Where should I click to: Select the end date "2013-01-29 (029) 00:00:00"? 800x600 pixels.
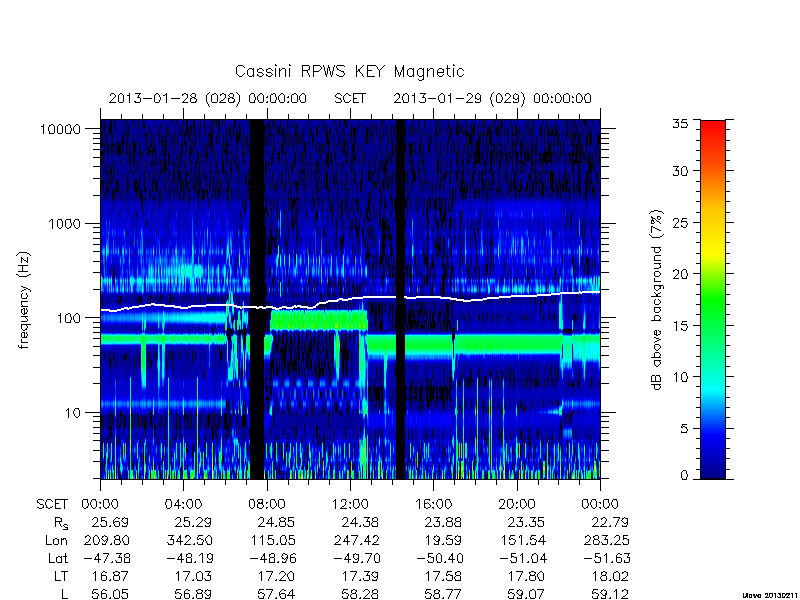pos(492,98)
